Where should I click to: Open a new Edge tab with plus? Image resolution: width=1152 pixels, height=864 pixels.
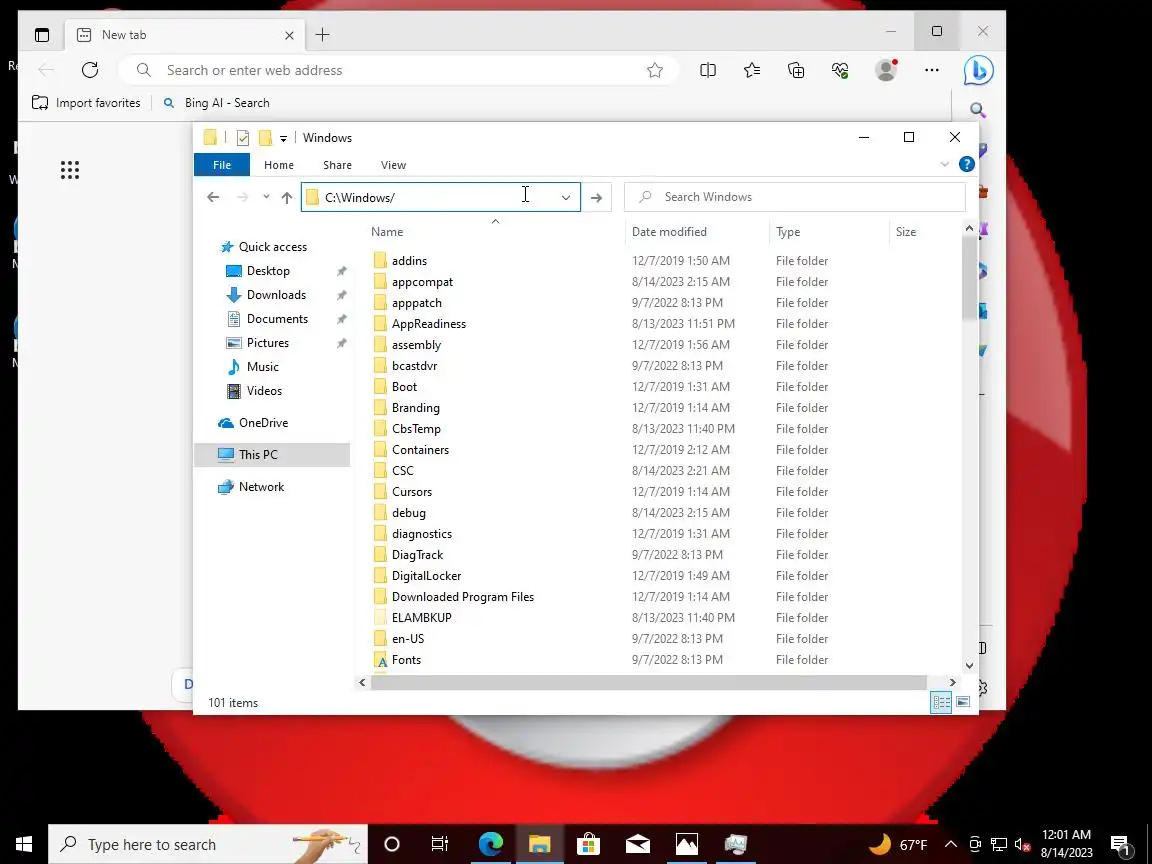323,35
